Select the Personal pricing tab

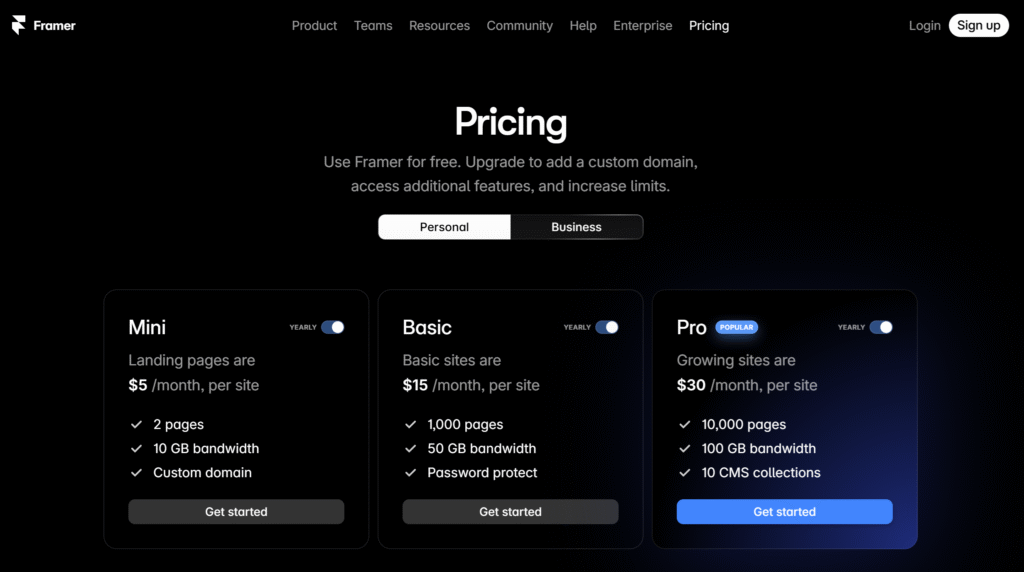444,227
